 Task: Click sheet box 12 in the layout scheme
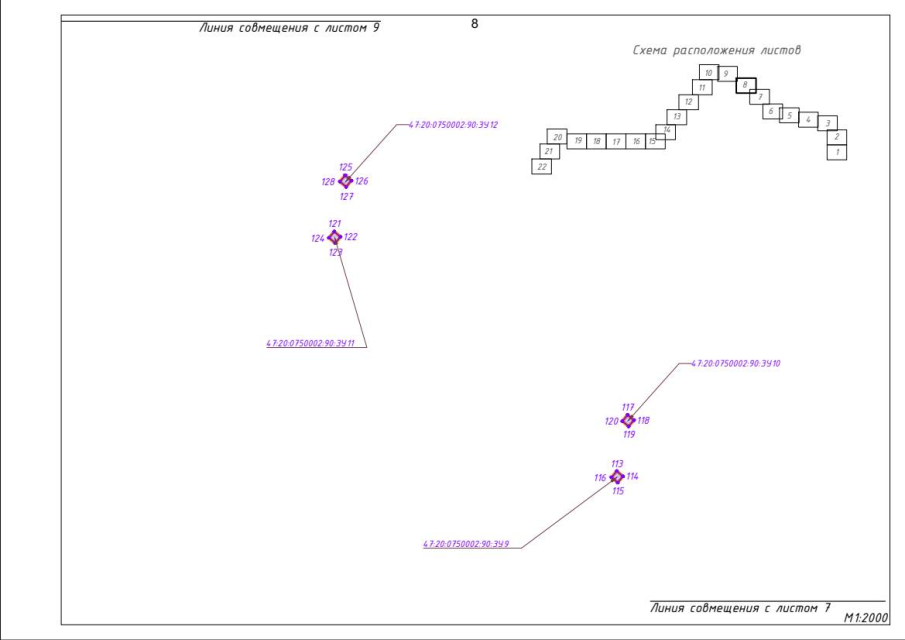tap(688, 102)
